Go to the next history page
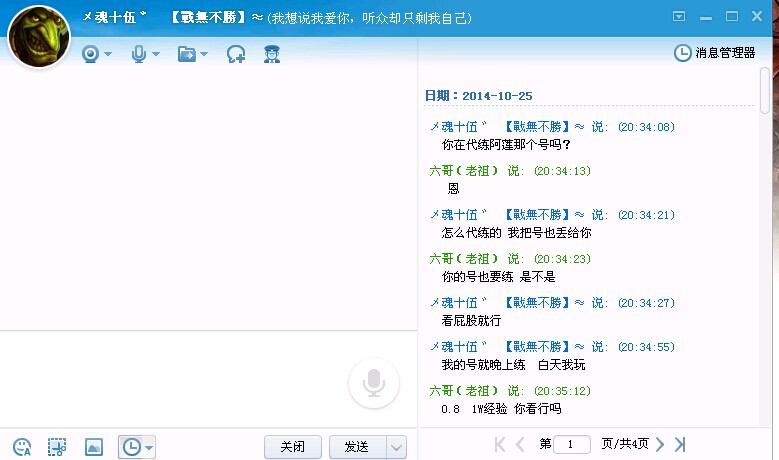This screenshot has height=460, width=779. (660, 444)
